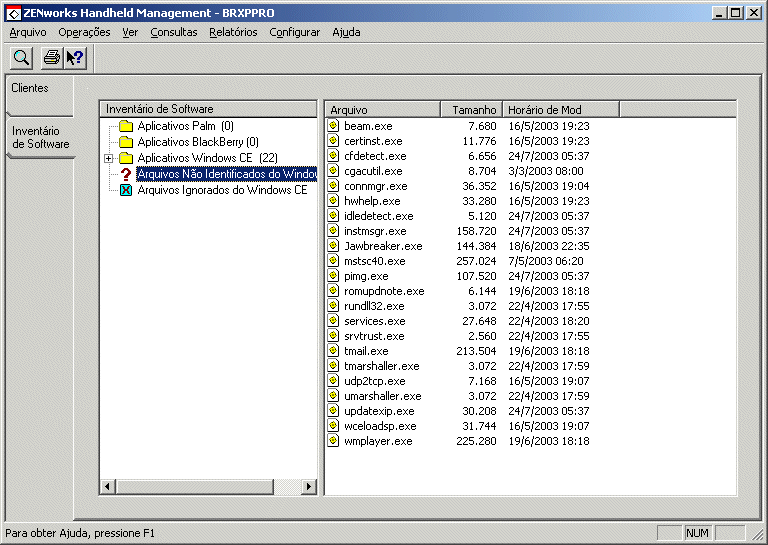Click the context help arrow-question icon
Image resolution: width=768 pixels, height=545 pixels.
point(75,58)
